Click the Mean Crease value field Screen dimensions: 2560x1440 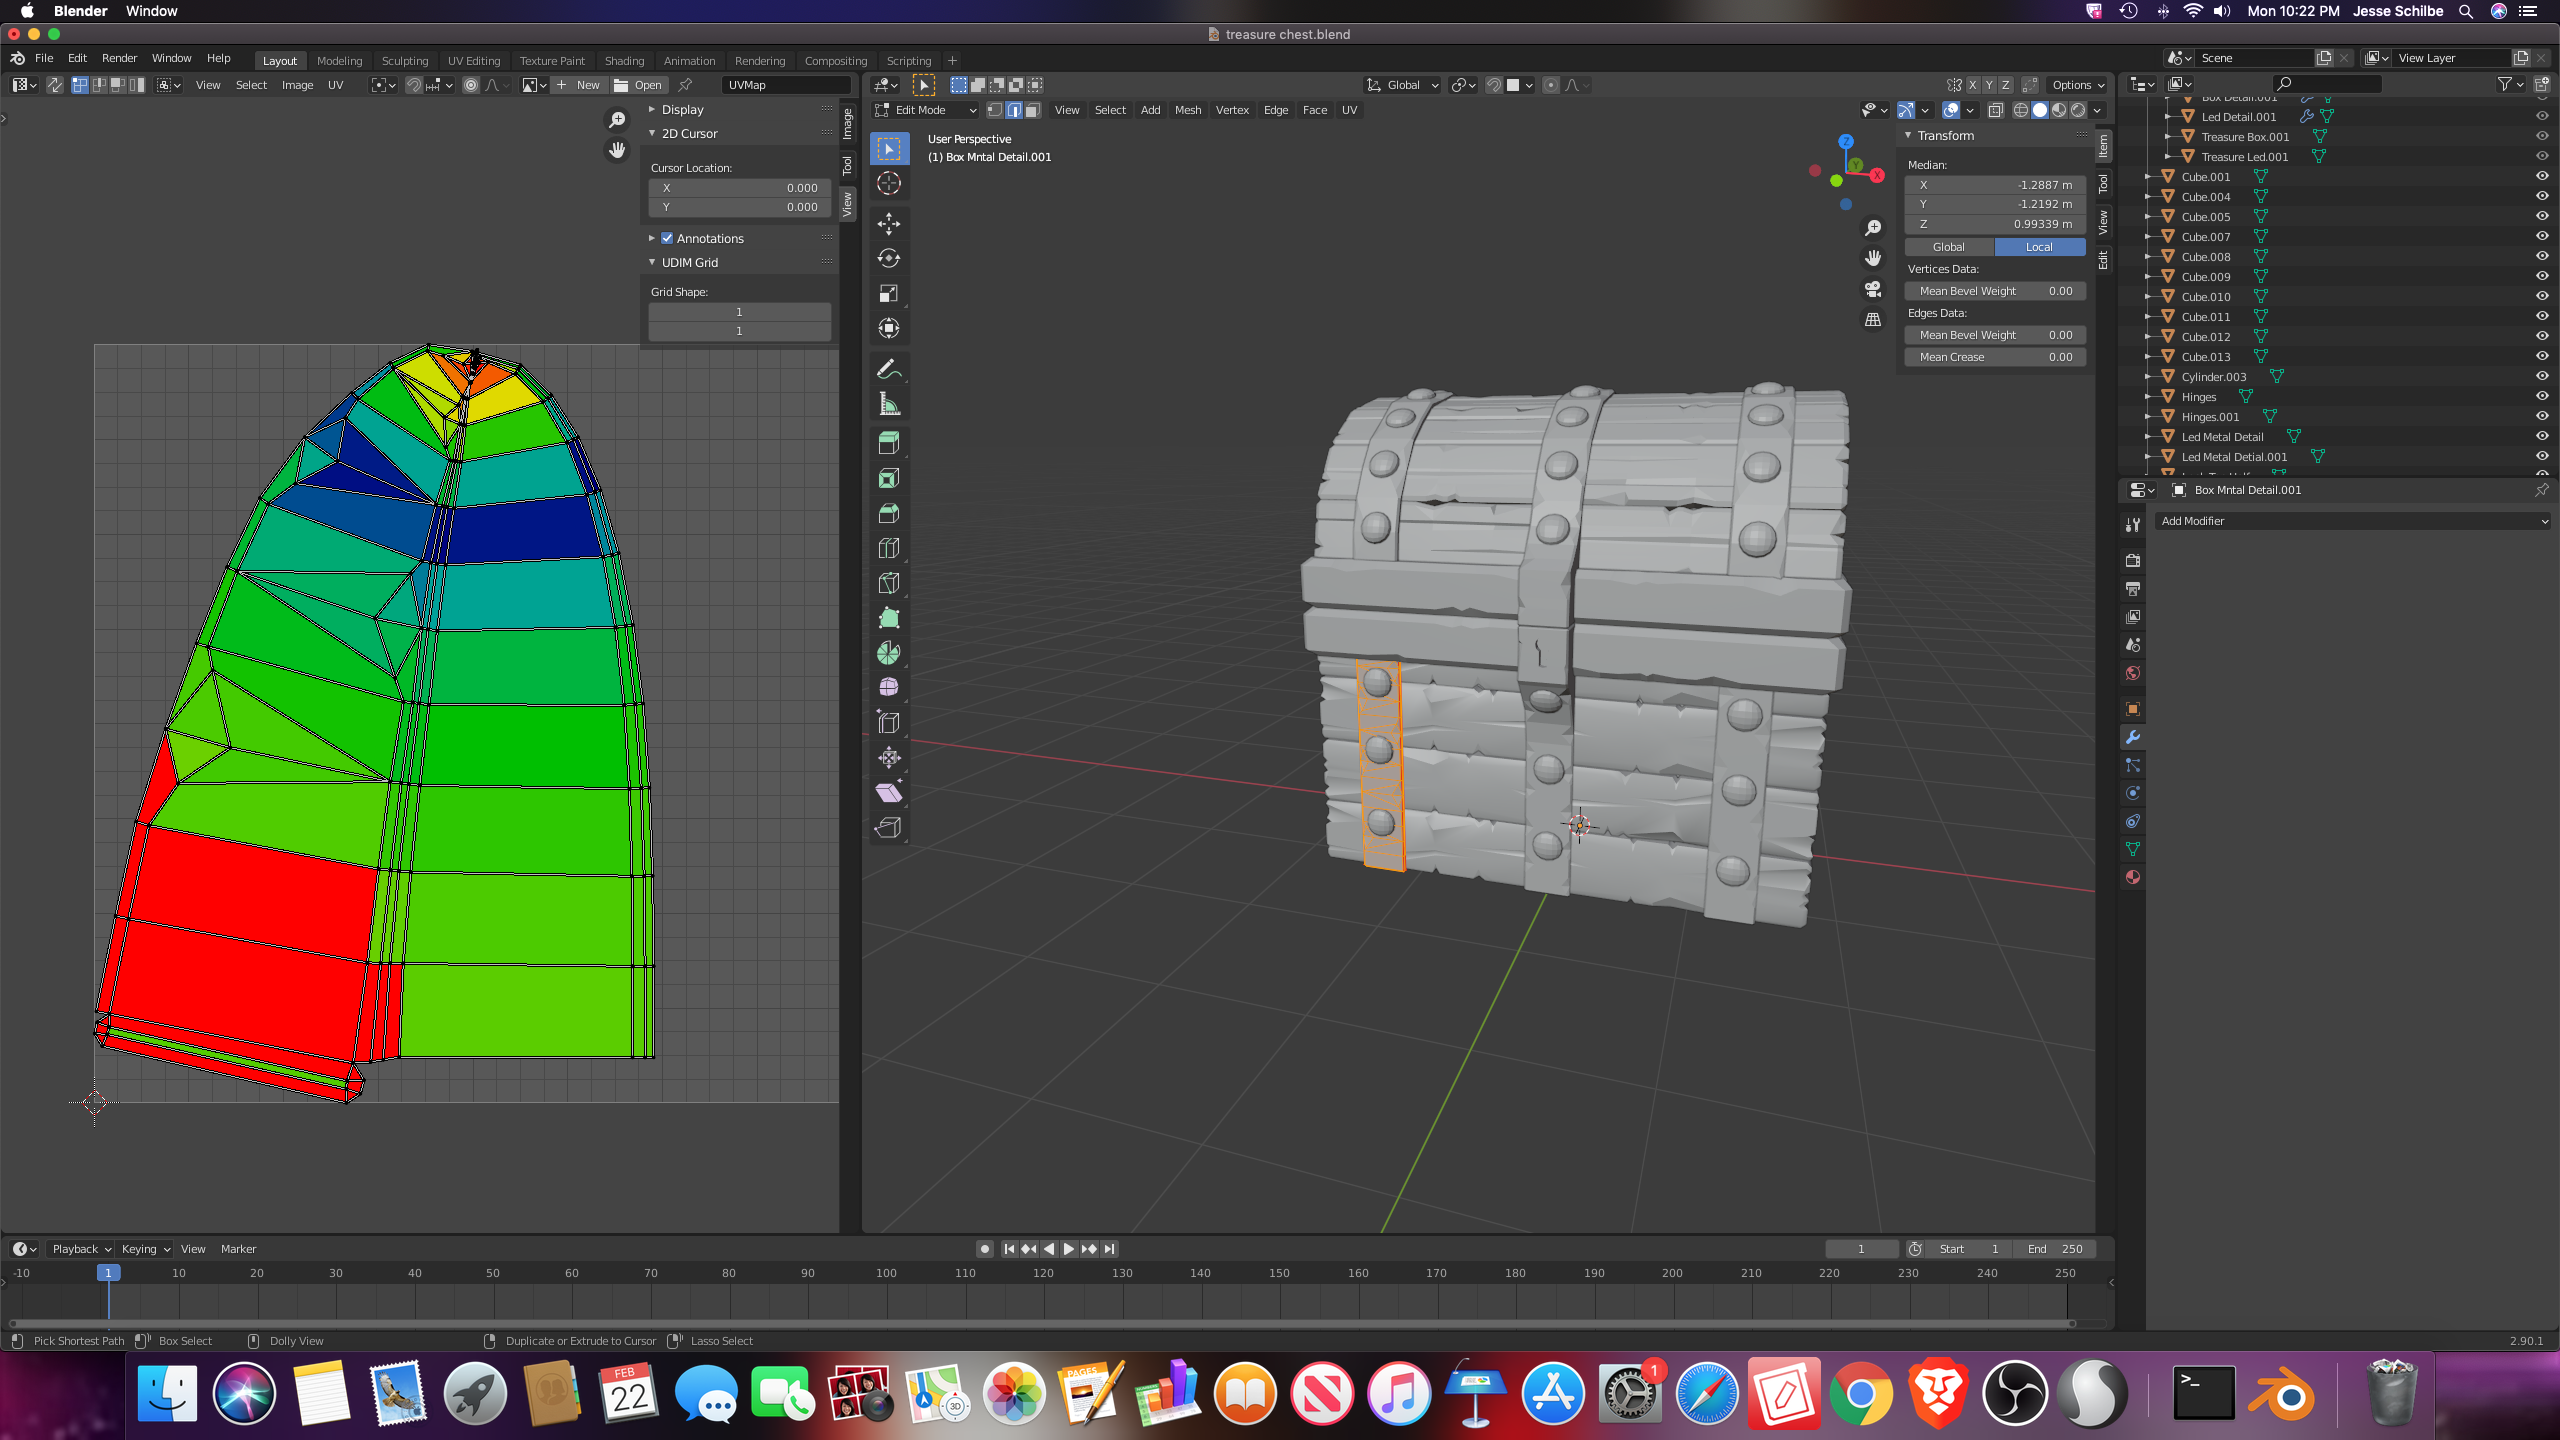point(1994,357)
